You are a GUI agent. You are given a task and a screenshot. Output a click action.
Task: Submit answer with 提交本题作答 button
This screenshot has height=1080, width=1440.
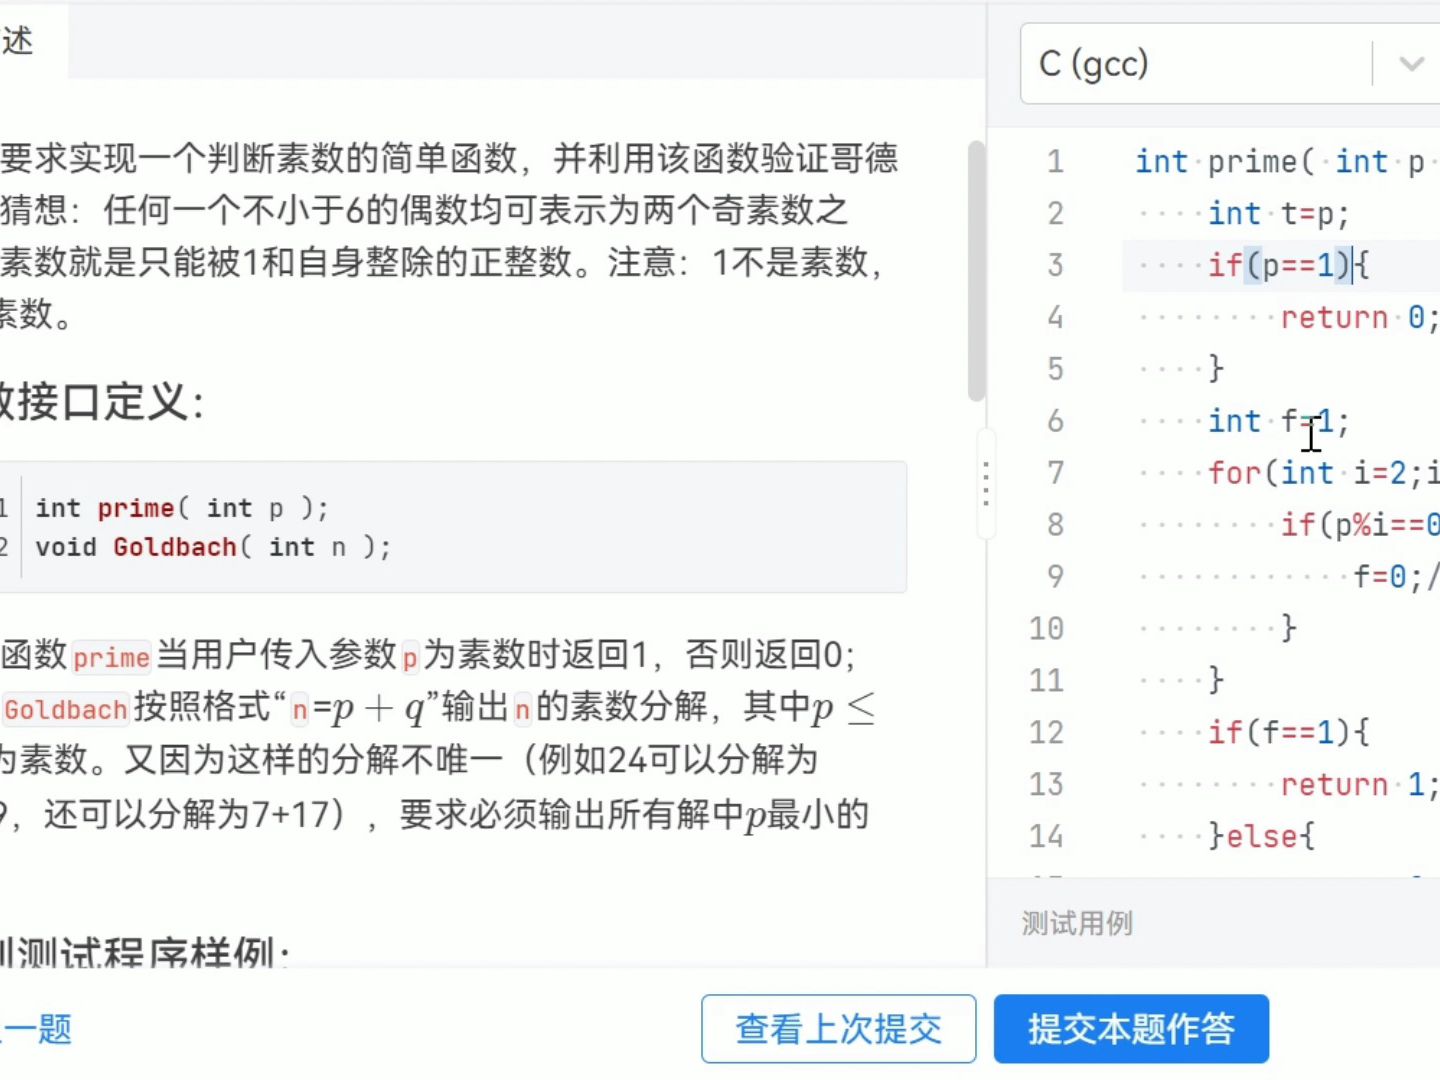1131,1028
